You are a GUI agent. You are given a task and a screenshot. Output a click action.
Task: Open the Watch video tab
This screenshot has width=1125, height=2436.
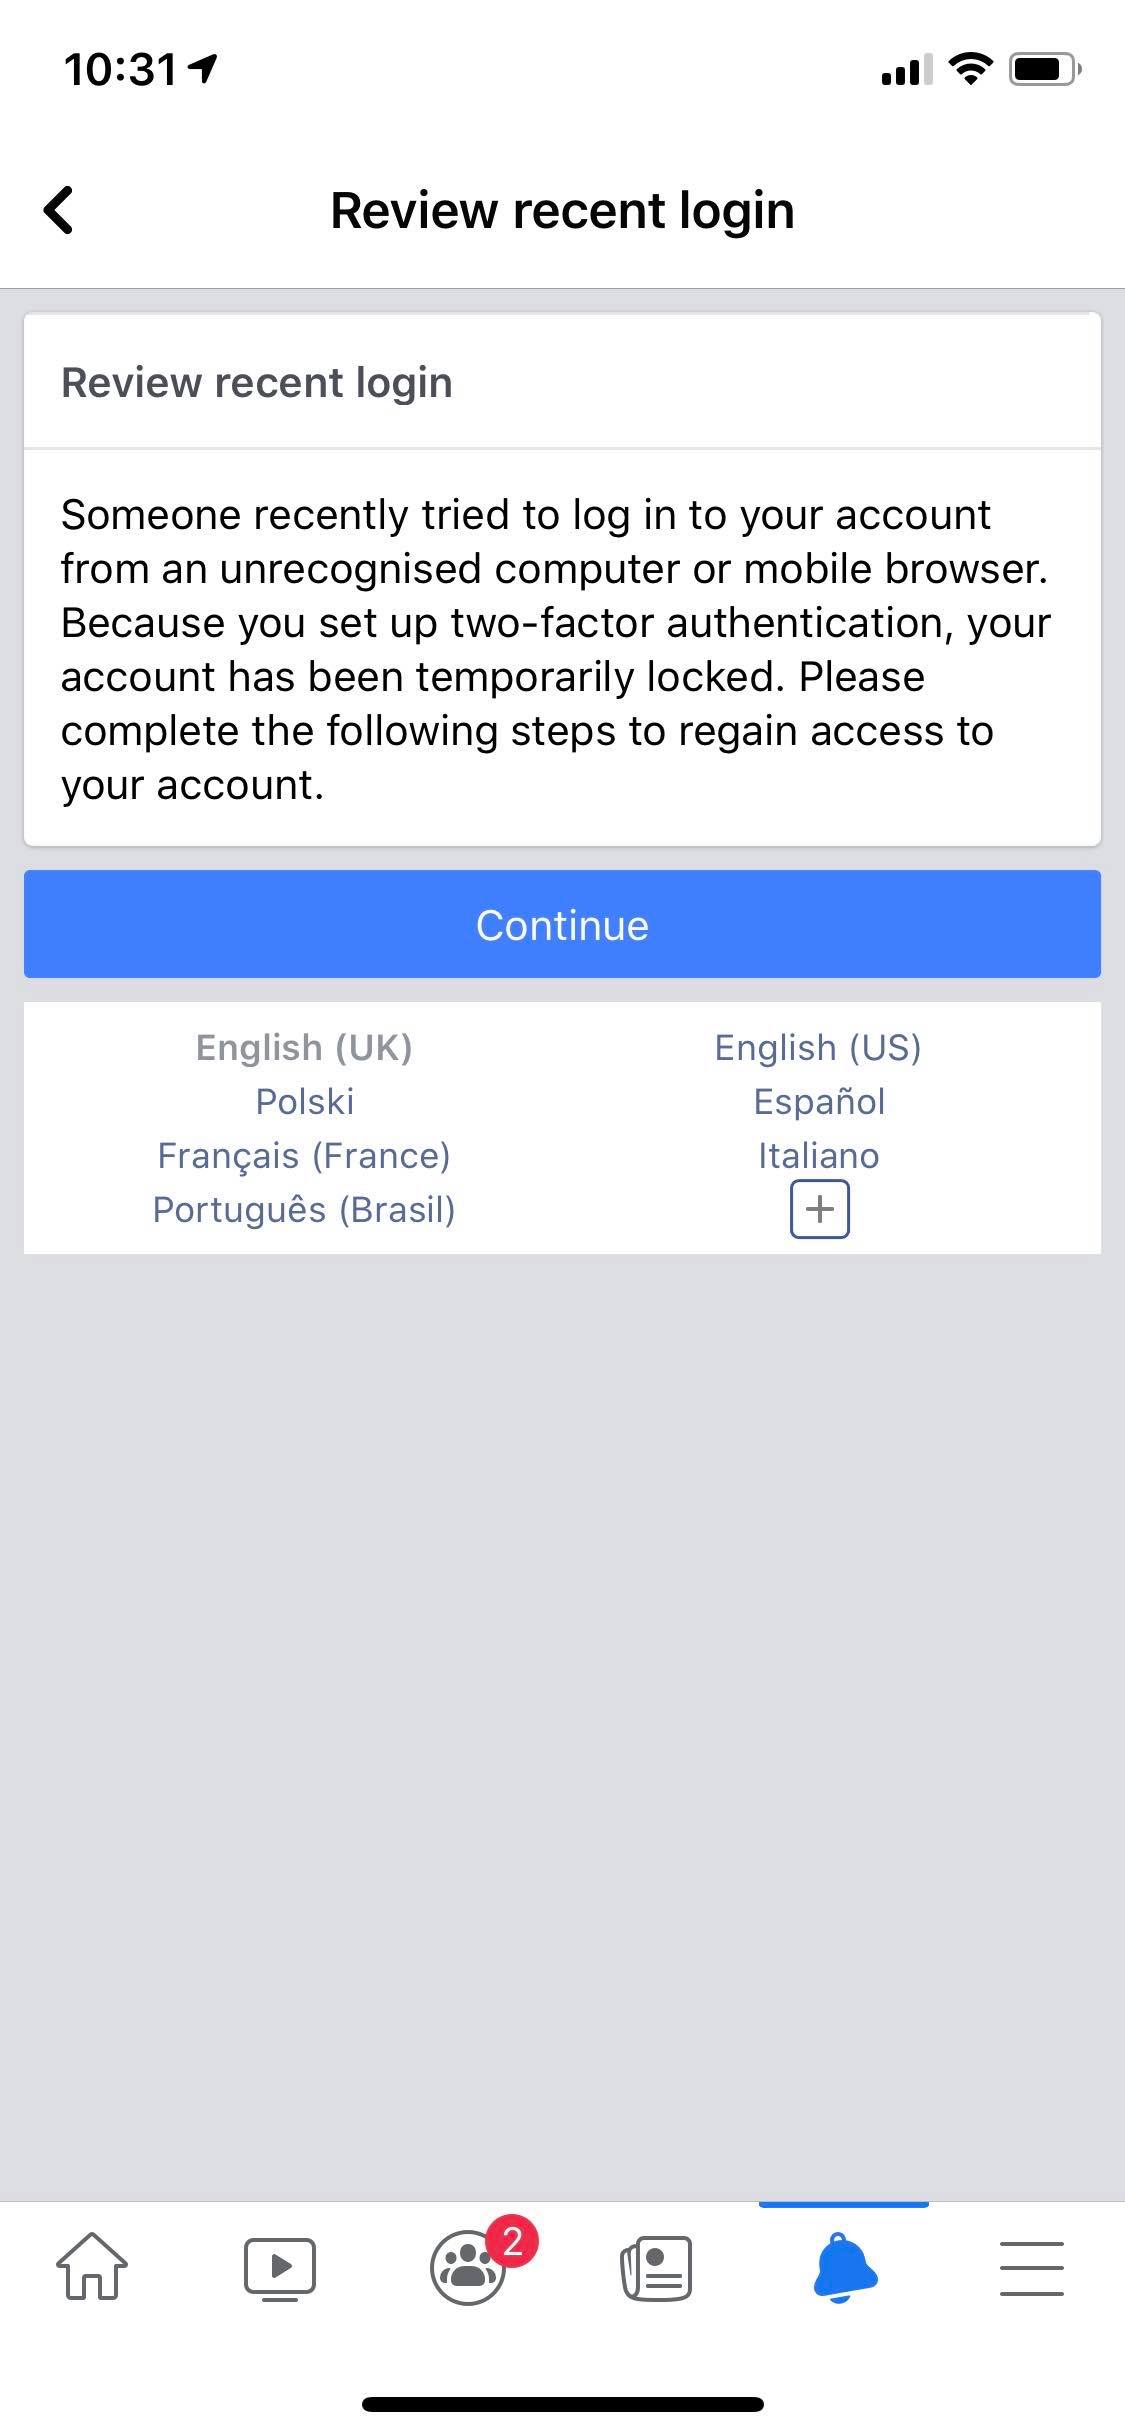click(280, 2266)
